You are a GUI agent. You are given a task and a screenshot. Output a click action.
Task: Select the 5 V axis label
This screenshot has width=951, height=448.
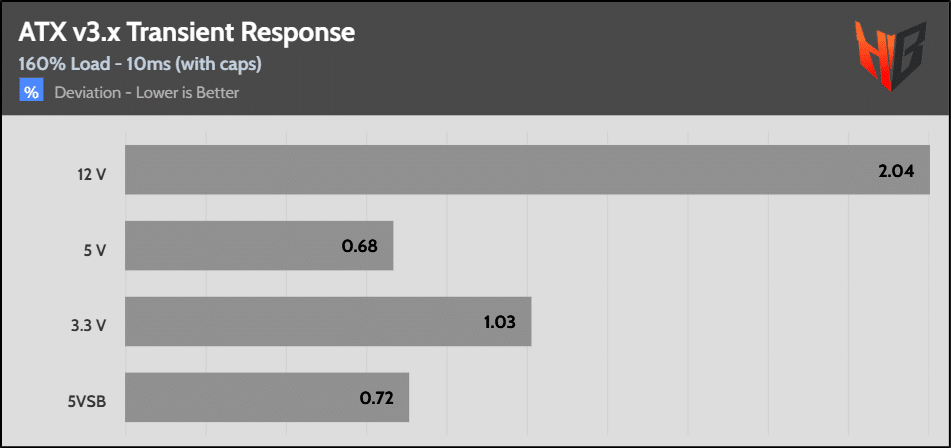[94, 249]
